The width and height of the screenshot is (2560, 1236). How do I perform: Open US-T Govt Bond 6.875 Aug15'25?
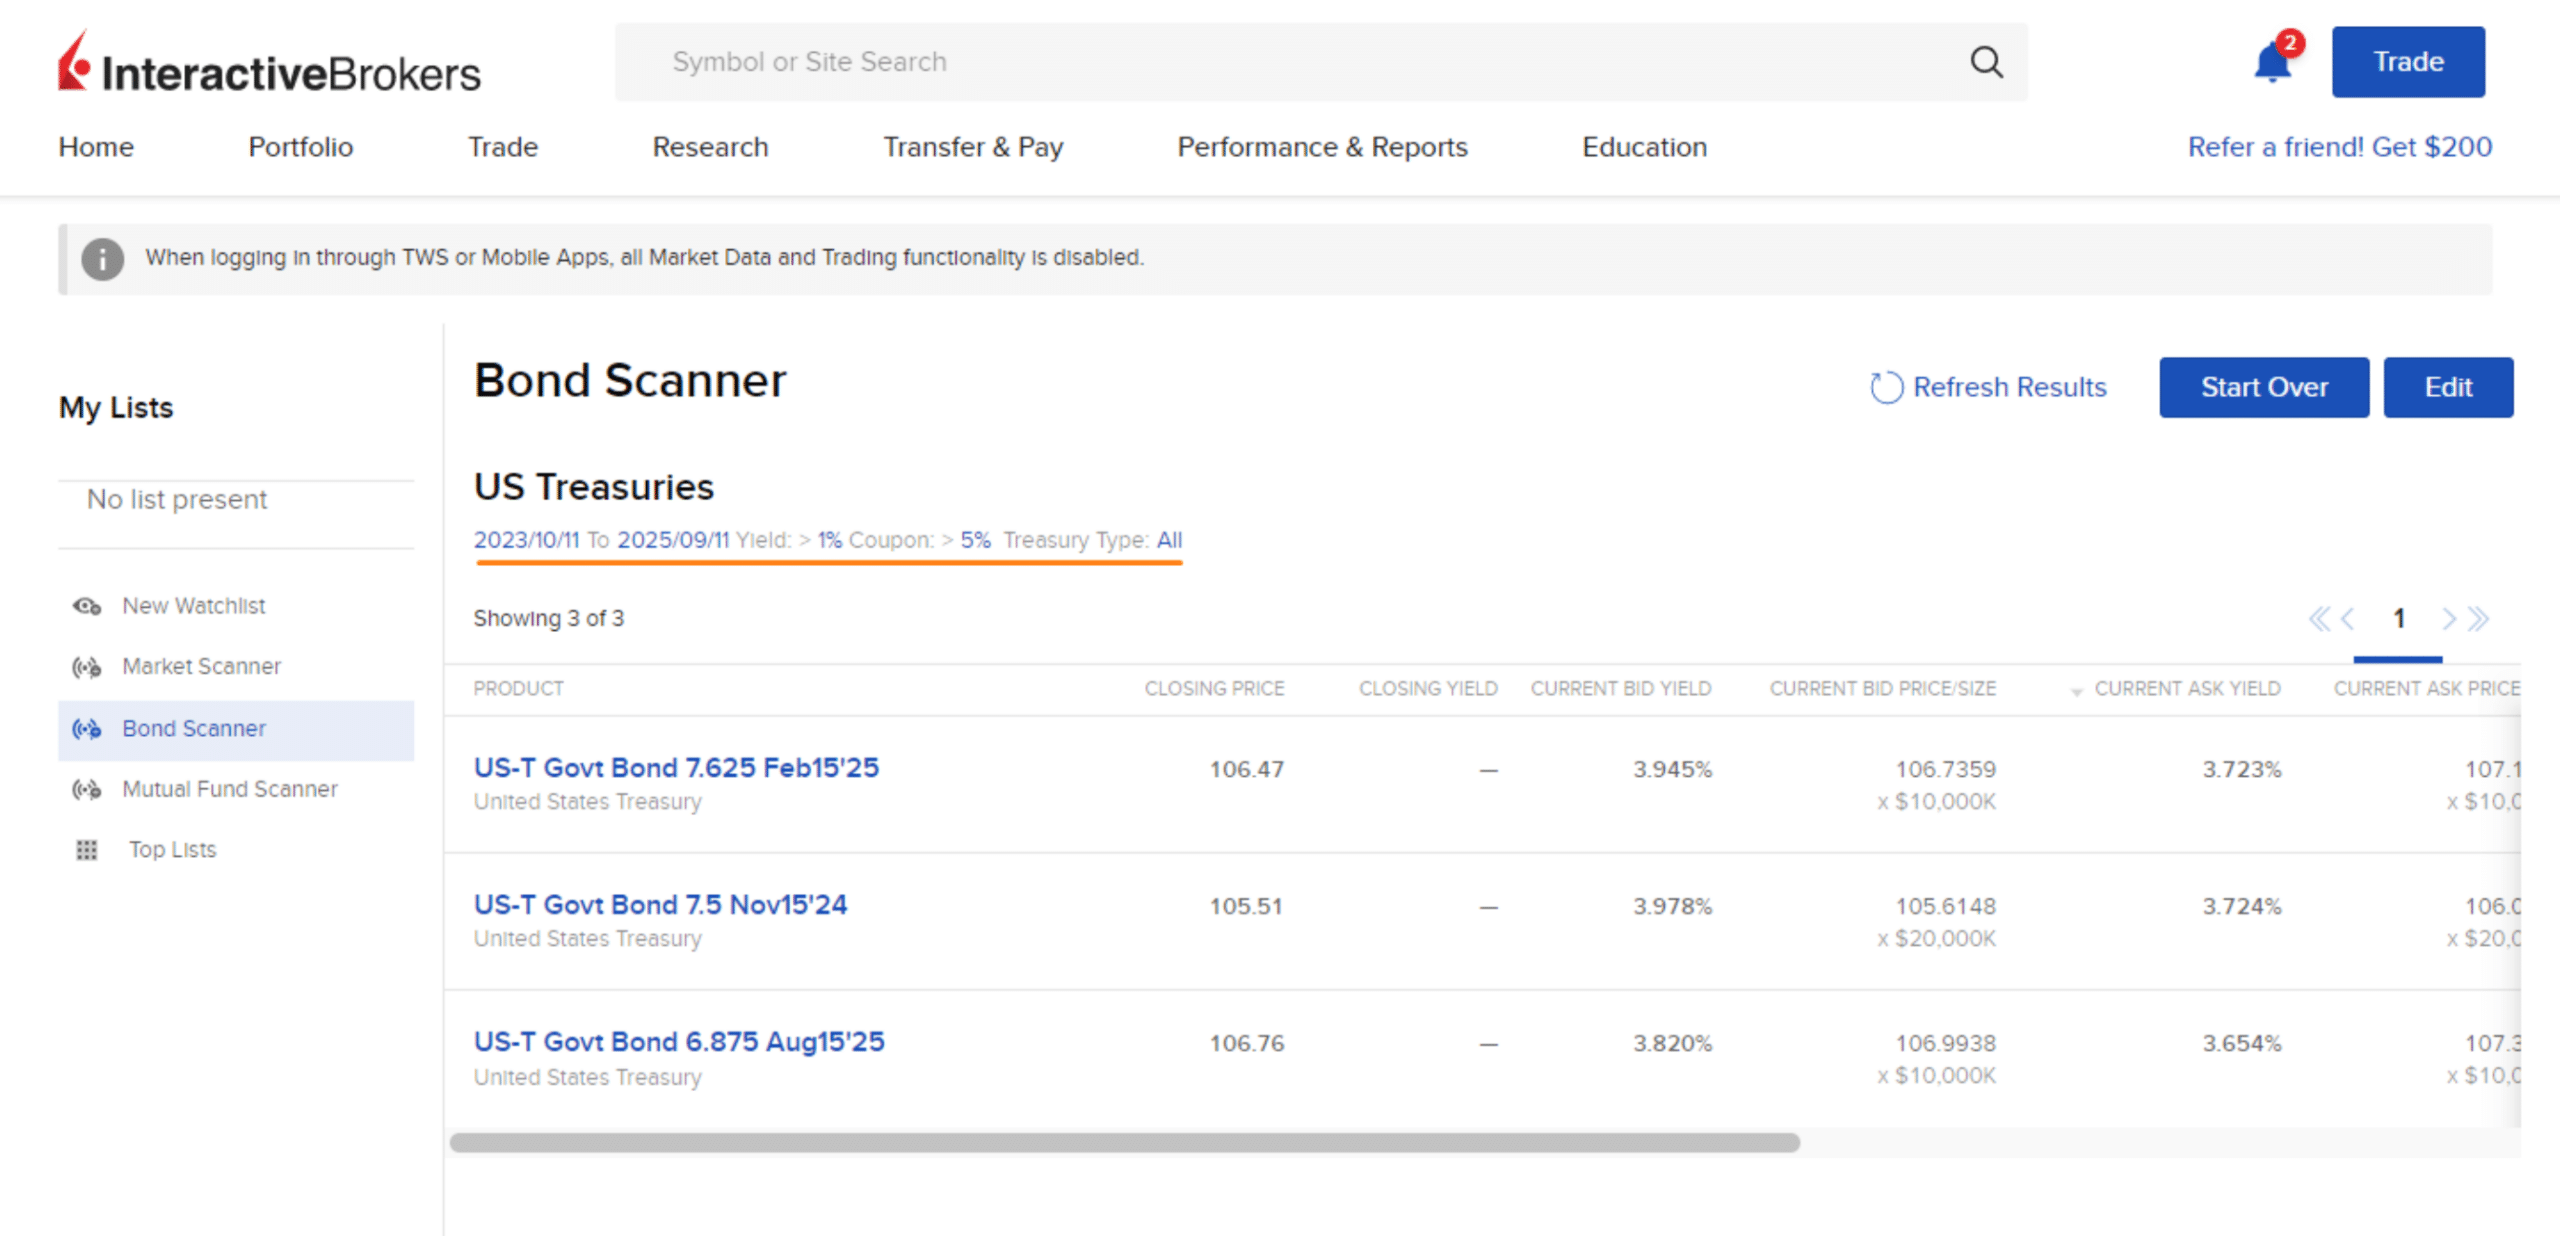(x=679, y=1042)
